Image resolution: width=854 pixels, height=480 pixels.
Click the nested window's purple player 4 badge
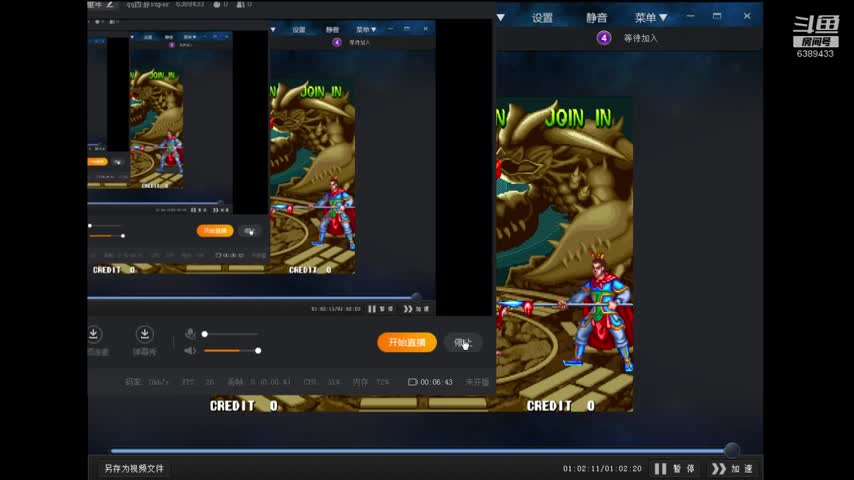pyautogui.click(x=337, y=42)
